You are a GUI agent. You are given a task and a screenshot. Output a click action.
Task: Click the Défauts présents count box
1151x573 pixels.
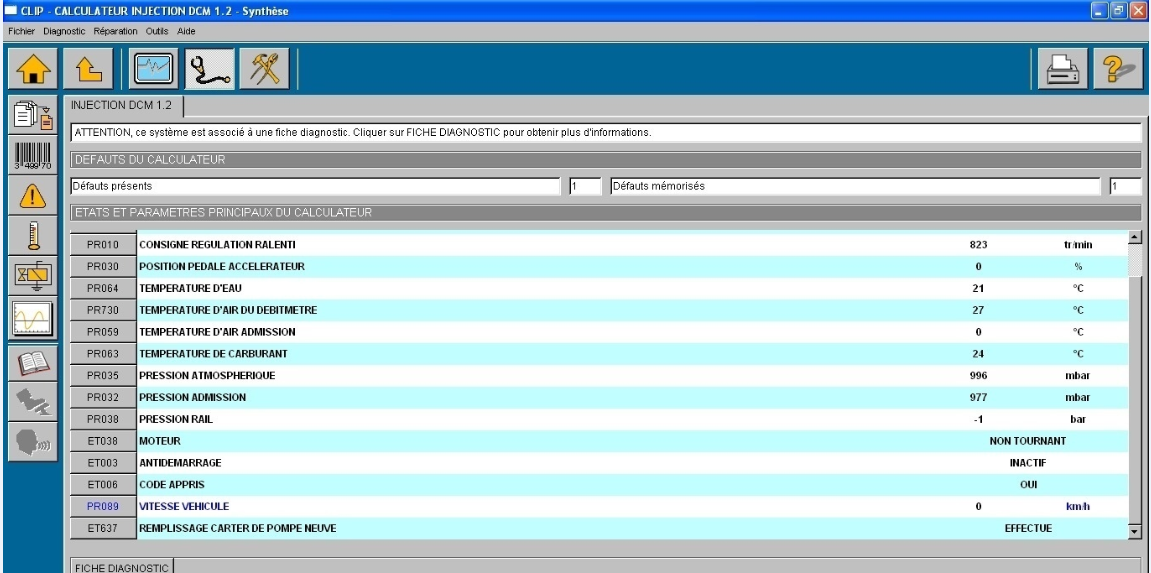(585, 186)
